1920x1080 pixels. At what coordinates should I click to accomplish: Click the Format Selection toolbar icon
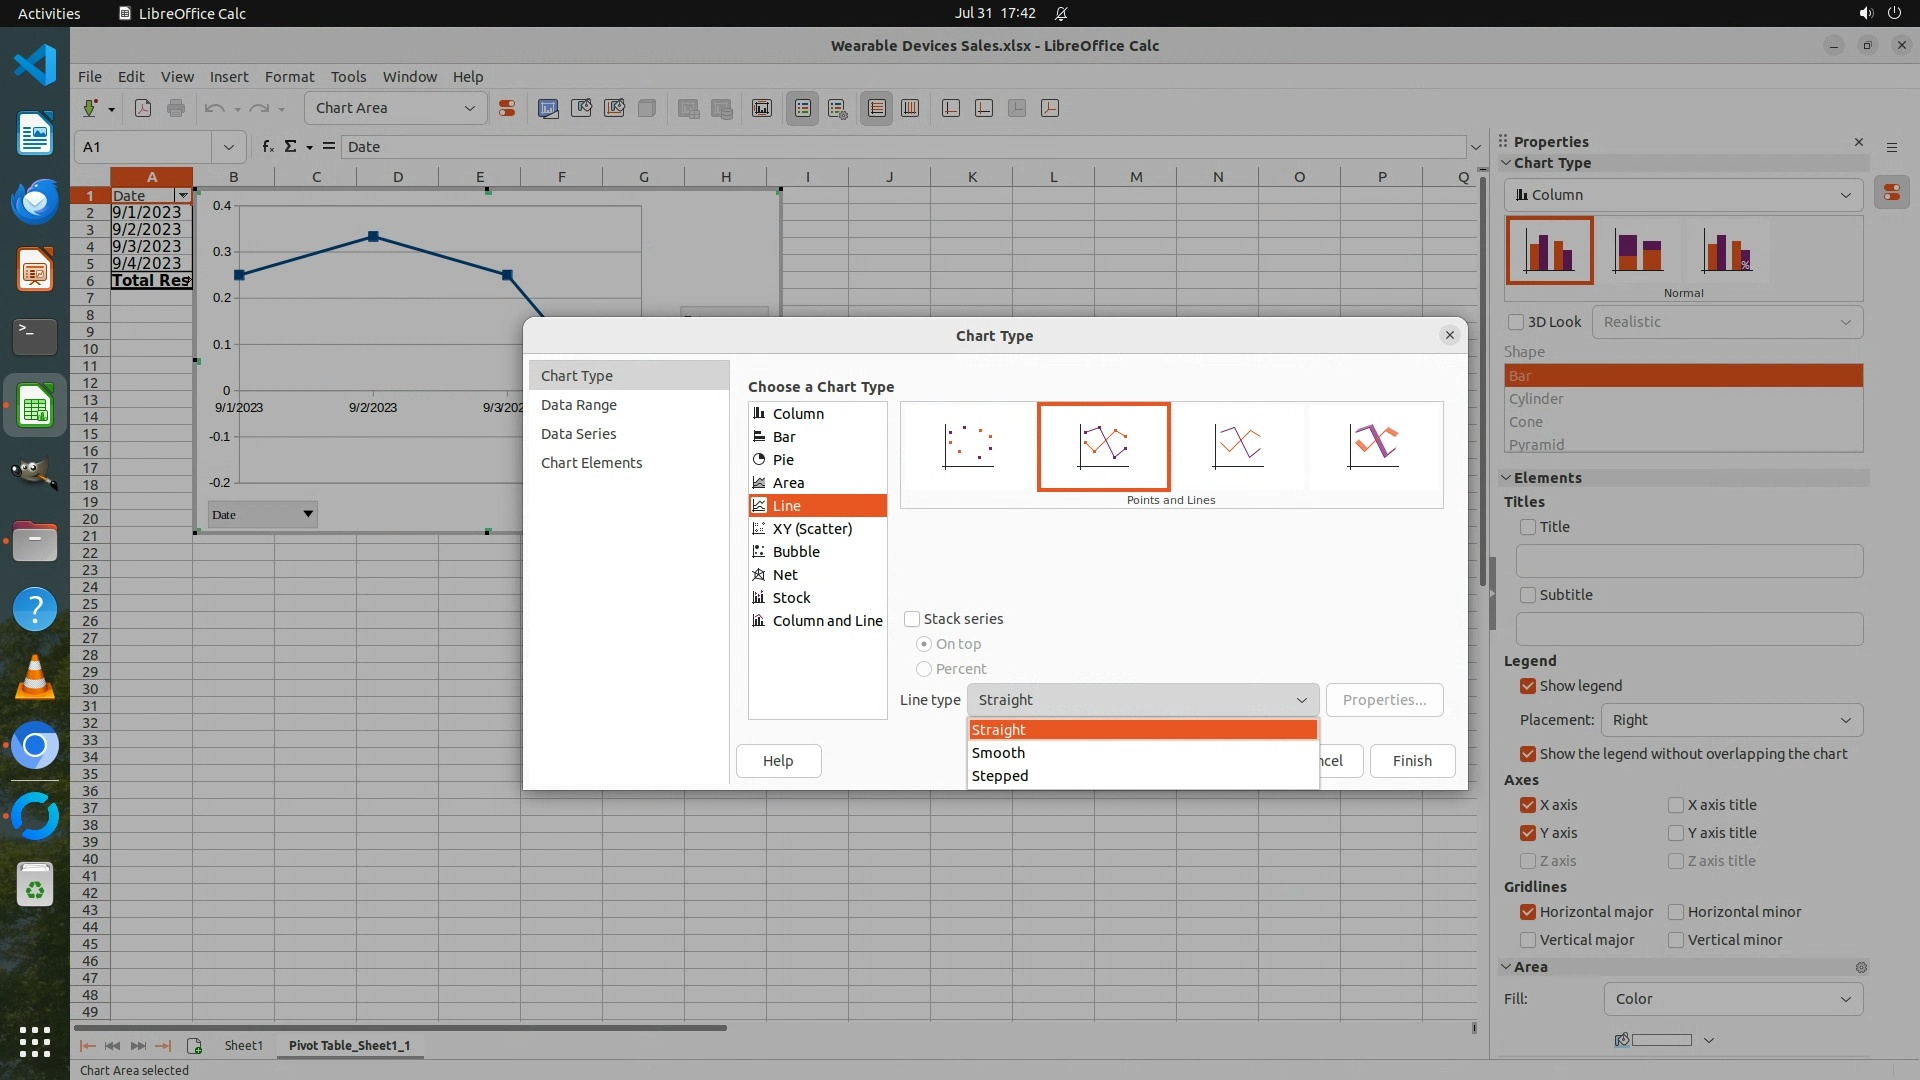click(x=507, y=108)
